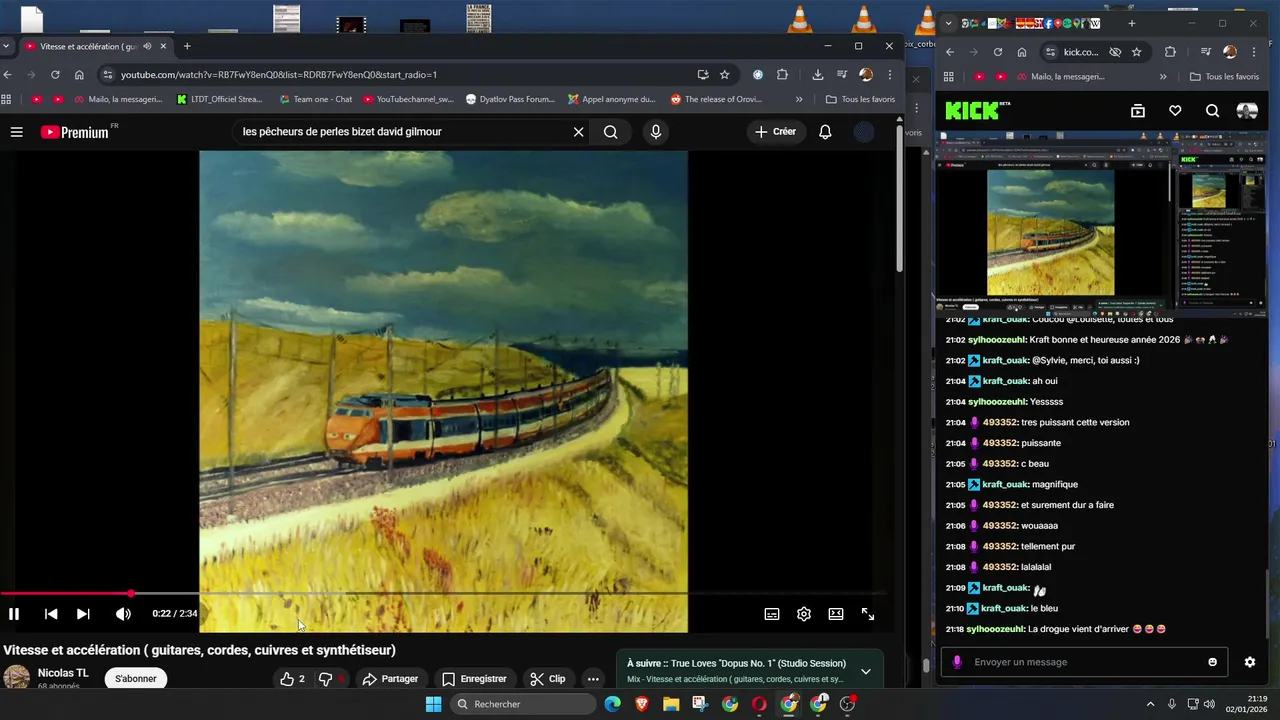Screen dimensions: 1280x720
Task: Open emoji picker in Kick chat
Action: 1213,662
